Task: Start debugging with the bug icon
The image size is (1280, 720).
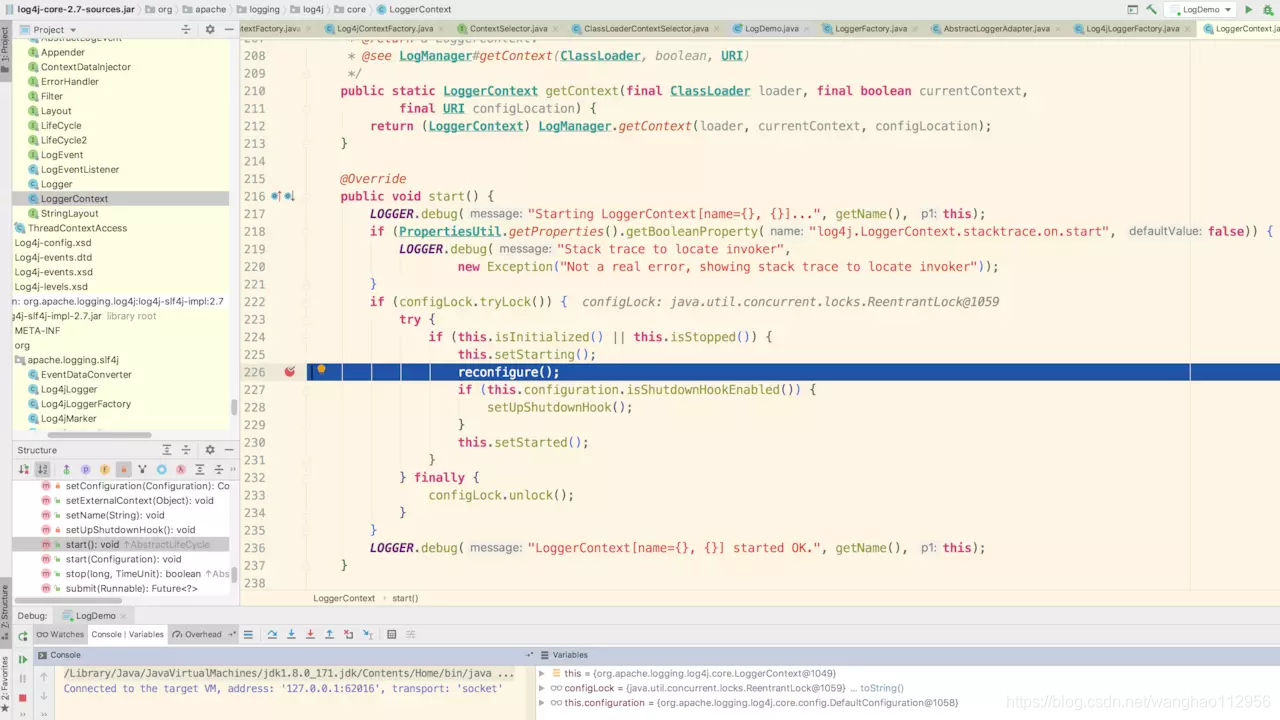Action: 1270,9
